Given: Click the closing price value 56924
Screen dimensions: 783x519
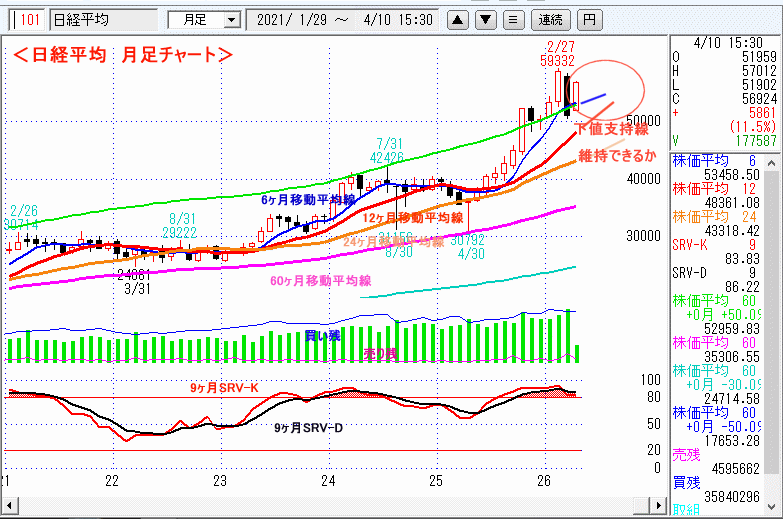Looking at the screenshot, I should pyautogui.click(x=759, y=99).
